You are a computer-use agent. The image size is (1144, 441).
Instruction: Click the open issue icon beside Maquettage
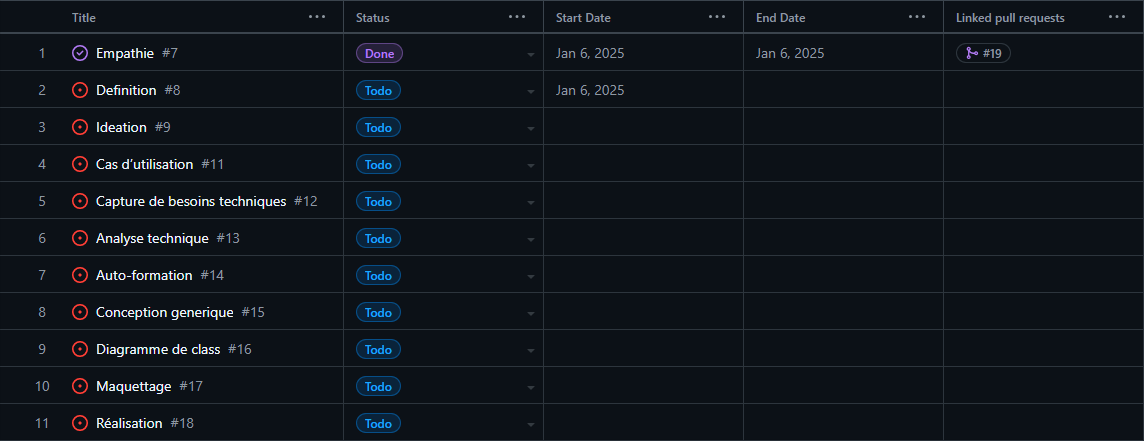click(80, 386)
